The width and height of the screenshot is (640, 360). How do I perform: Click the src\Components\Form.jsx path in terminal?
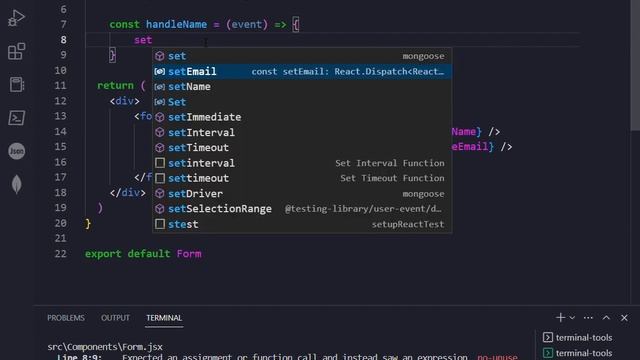point(105,347)
